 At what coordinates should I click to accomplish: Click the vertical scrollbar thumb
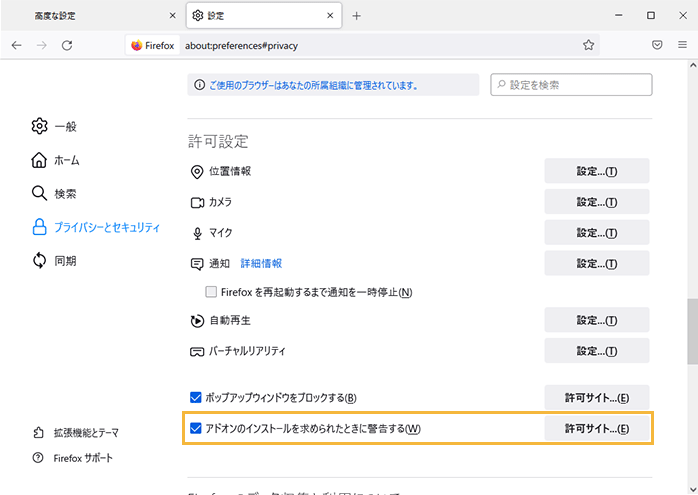coord(692,332)
